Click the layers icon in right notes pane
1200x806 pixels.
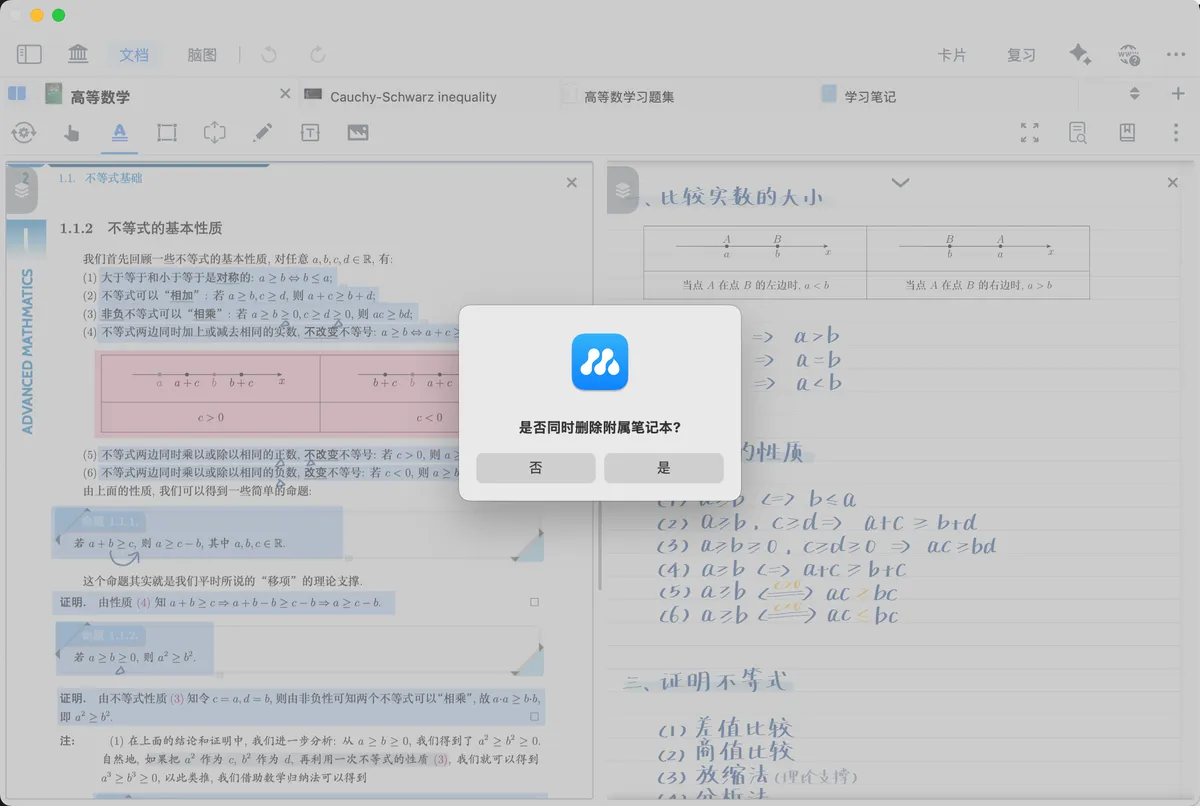coord(623,189)
